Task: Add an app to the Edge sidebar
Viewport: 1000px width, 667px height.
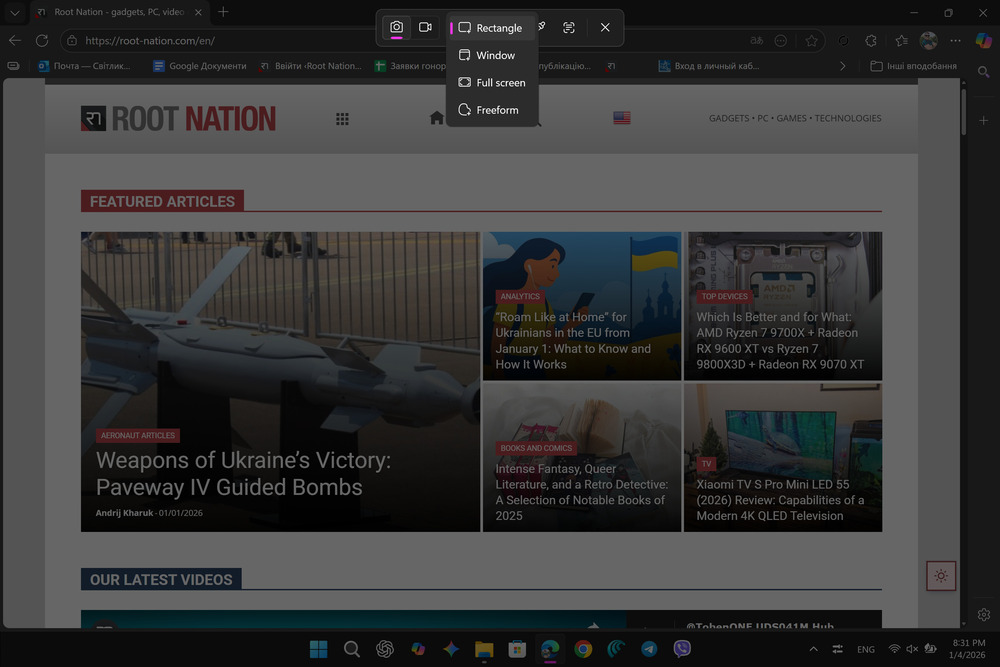Action: click(x=984, y=121)
